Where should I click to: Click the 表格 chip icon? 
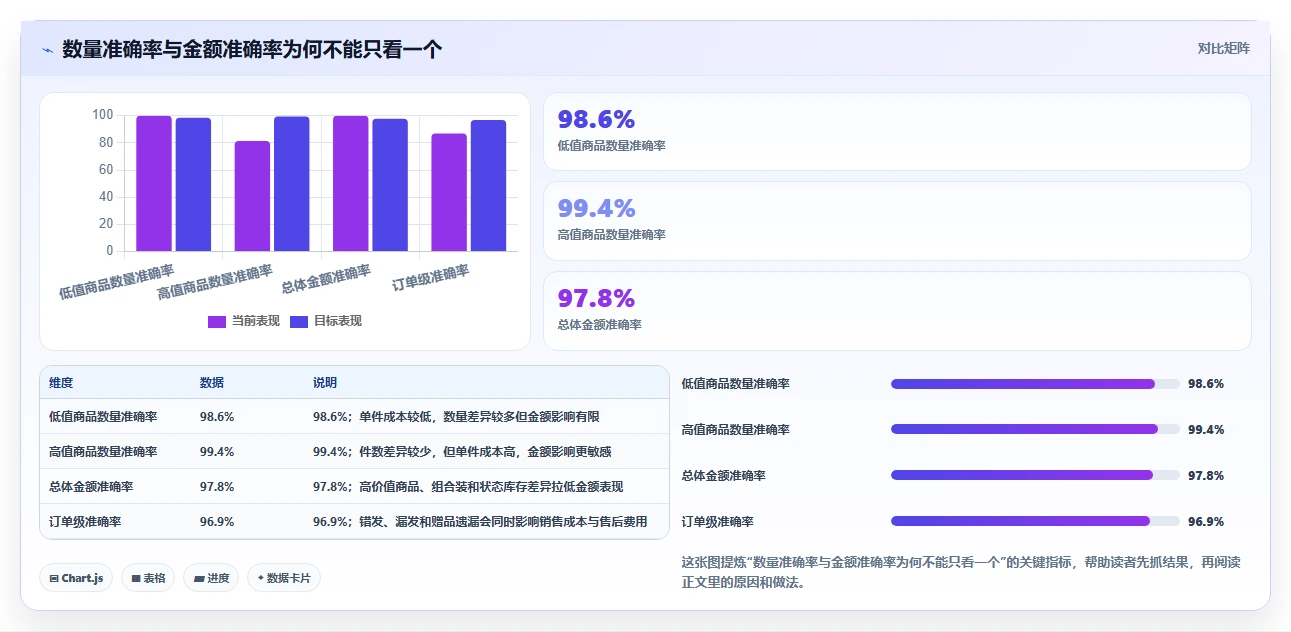coord(136,578)
